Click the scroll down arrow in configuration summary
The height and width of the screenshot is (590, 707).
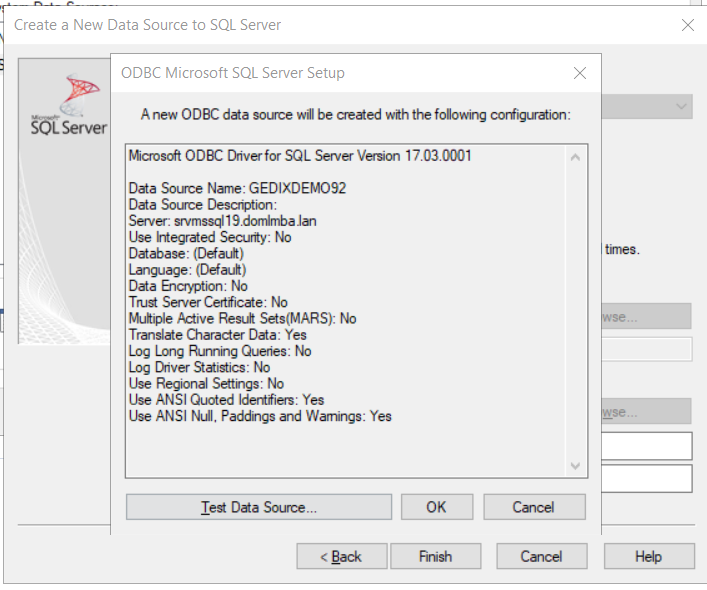pyautogui.click(x=576, y=467)
